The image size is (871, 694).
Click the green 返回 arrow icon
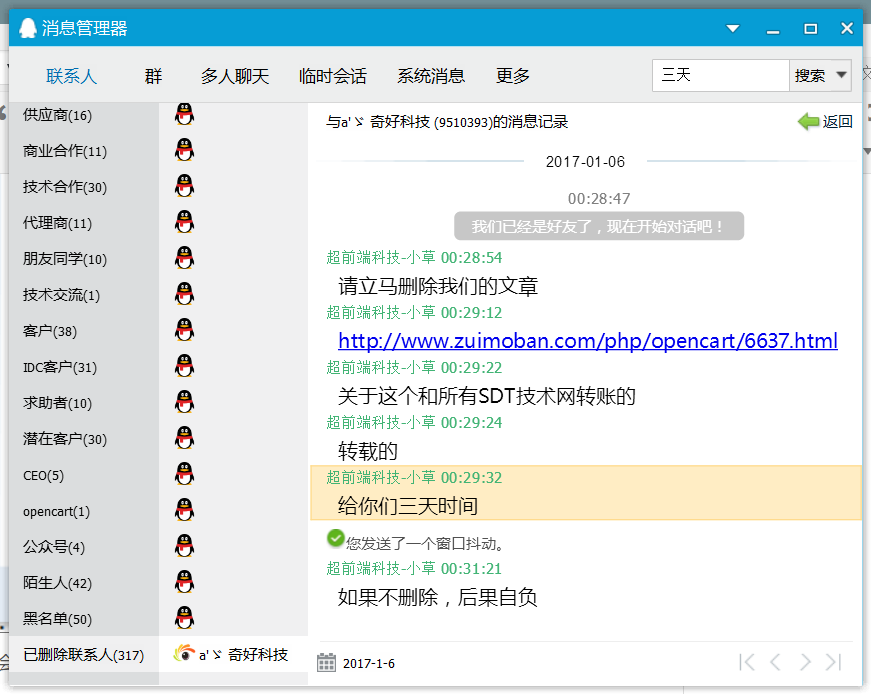(x=808, y=121)
